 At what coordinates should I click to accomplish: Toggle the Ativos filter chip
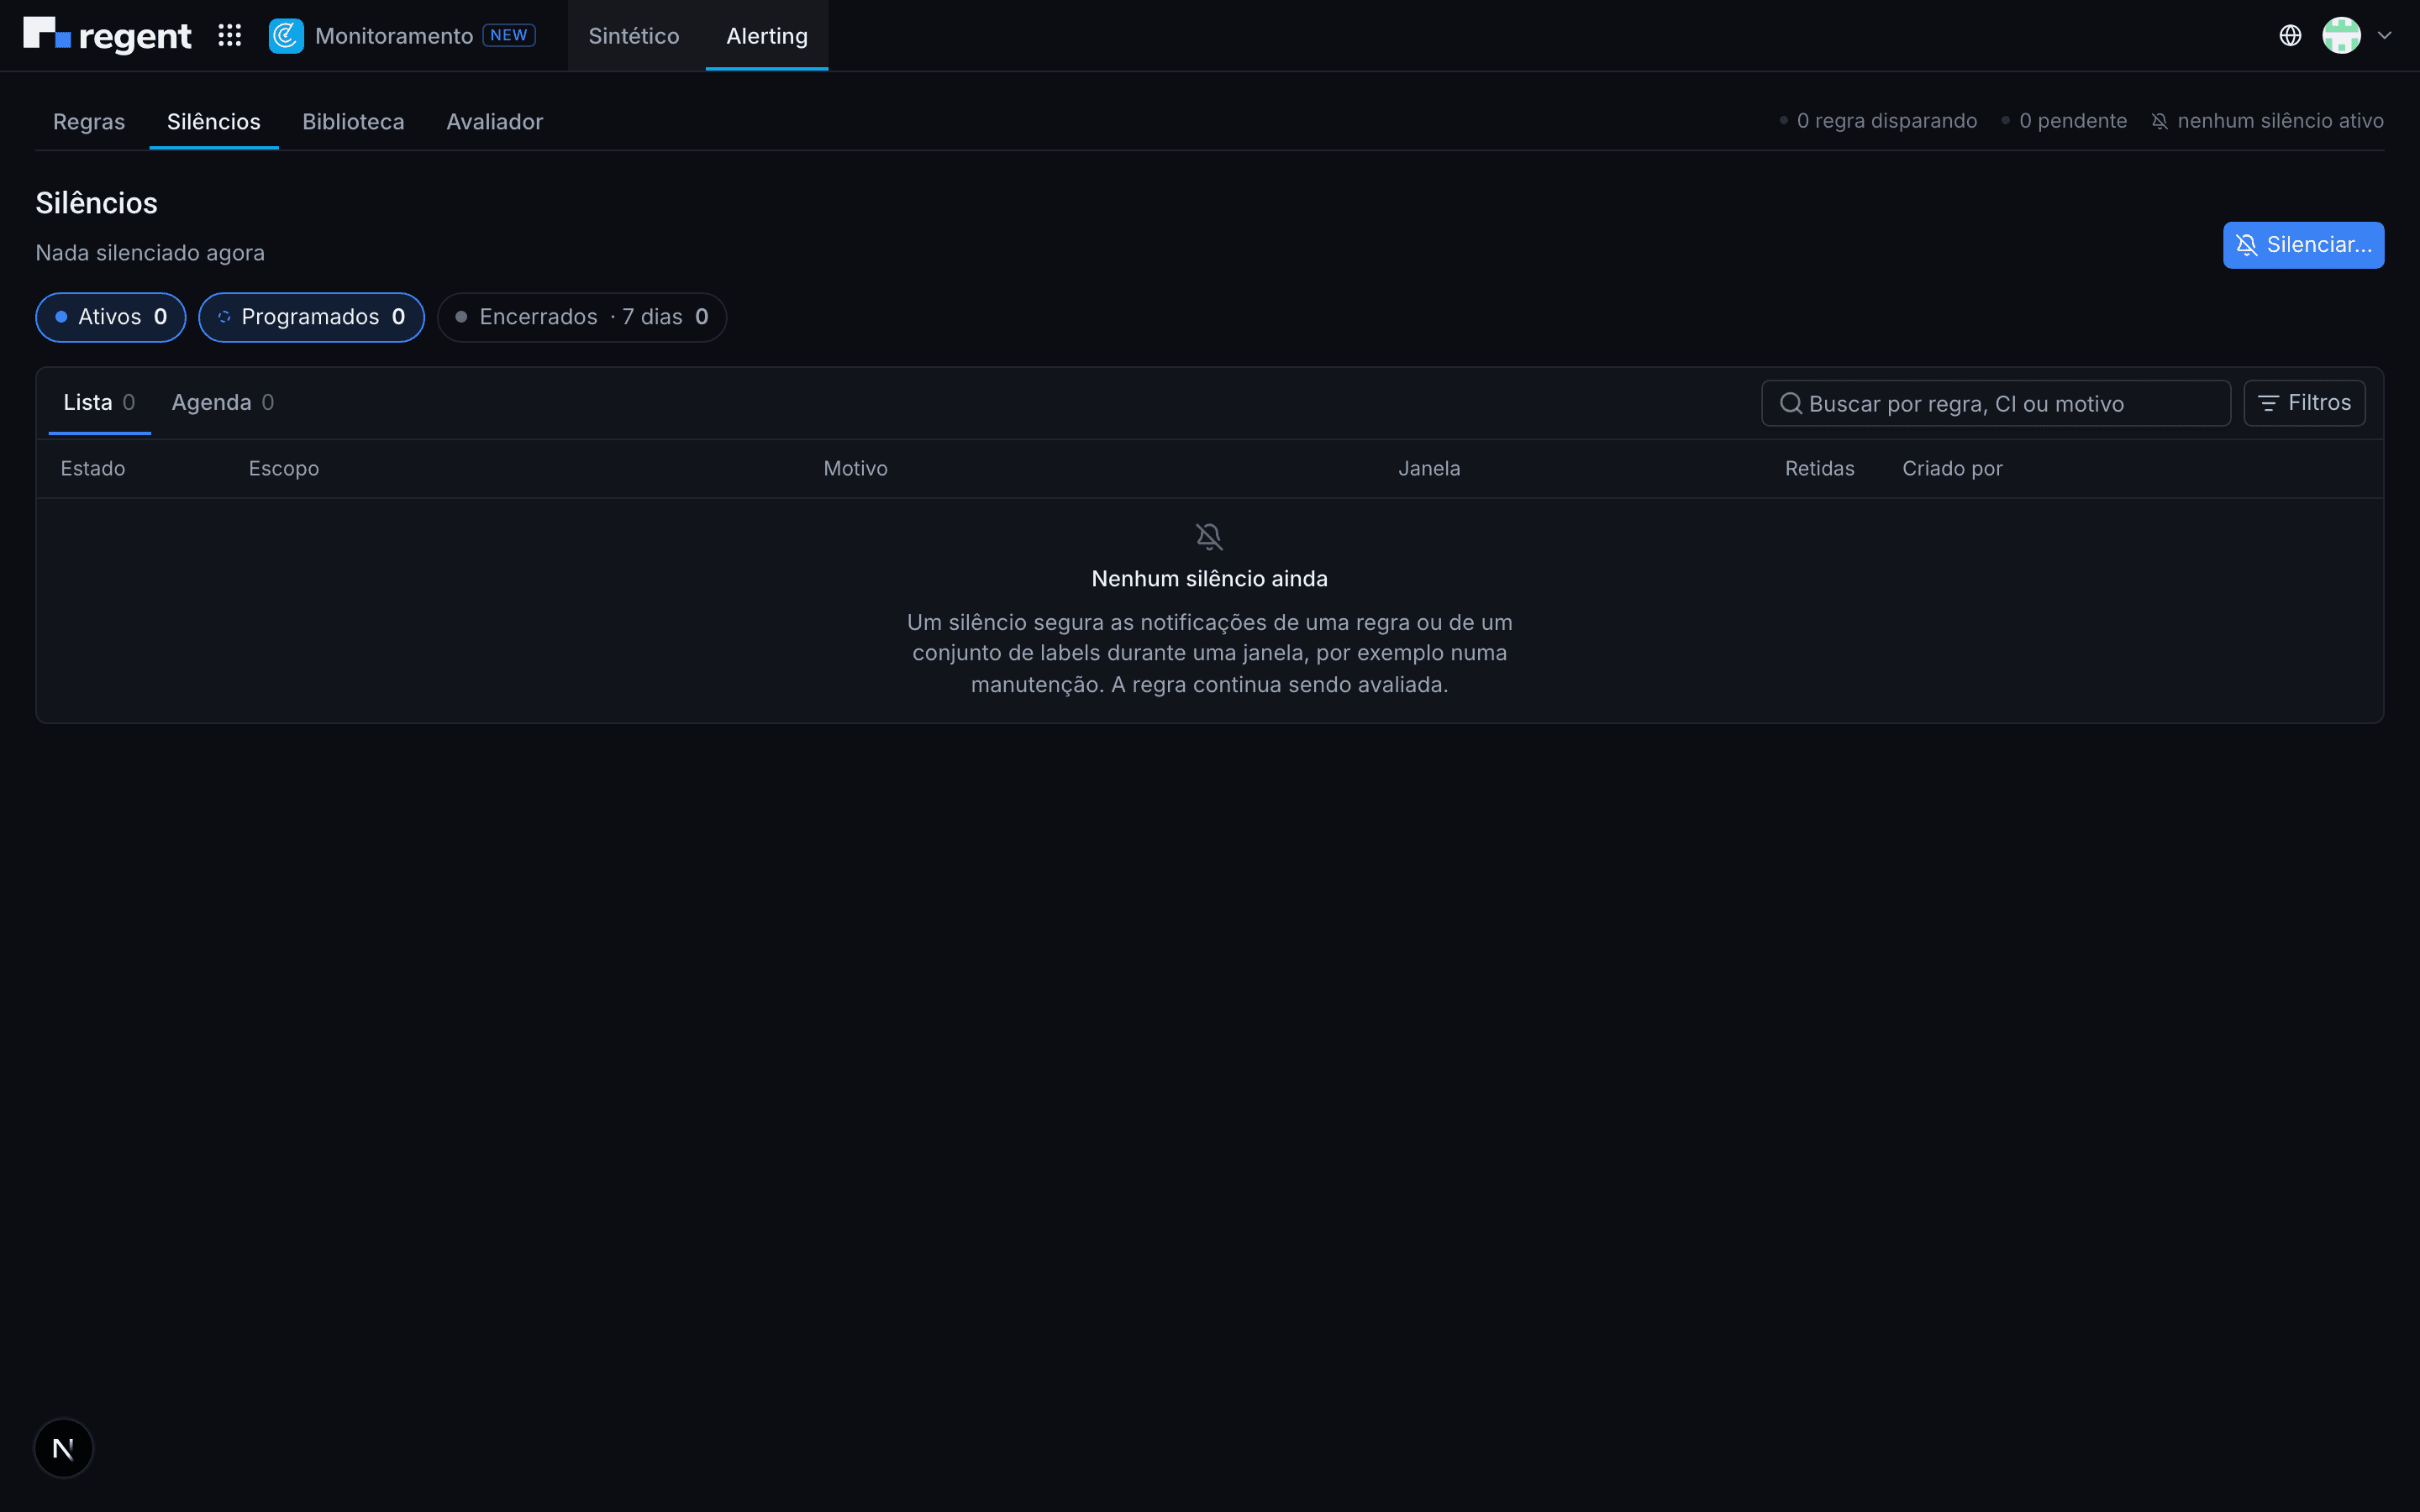coord(111,317)
